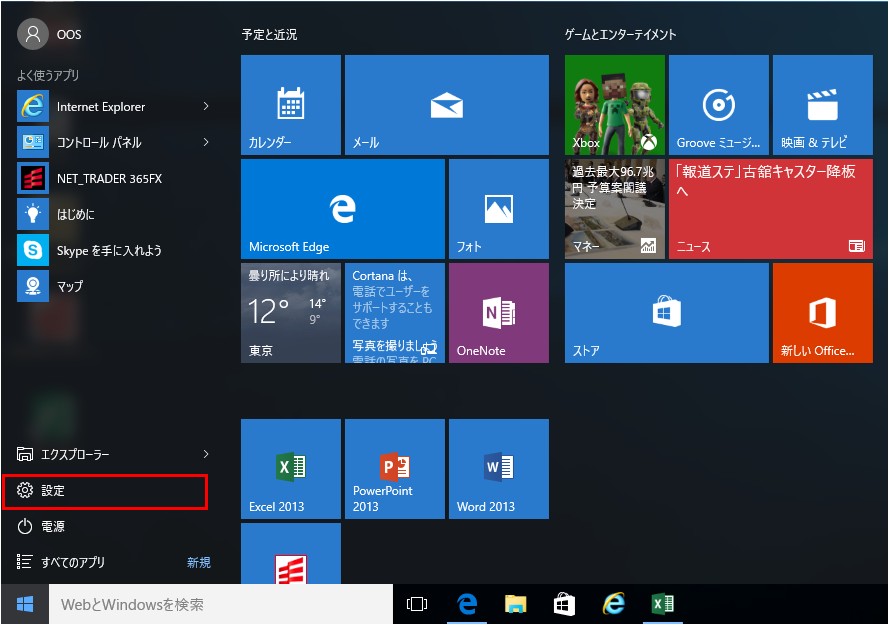Launch the Excel 2013 tile
The image size is (889, 625).
point(291,469)
